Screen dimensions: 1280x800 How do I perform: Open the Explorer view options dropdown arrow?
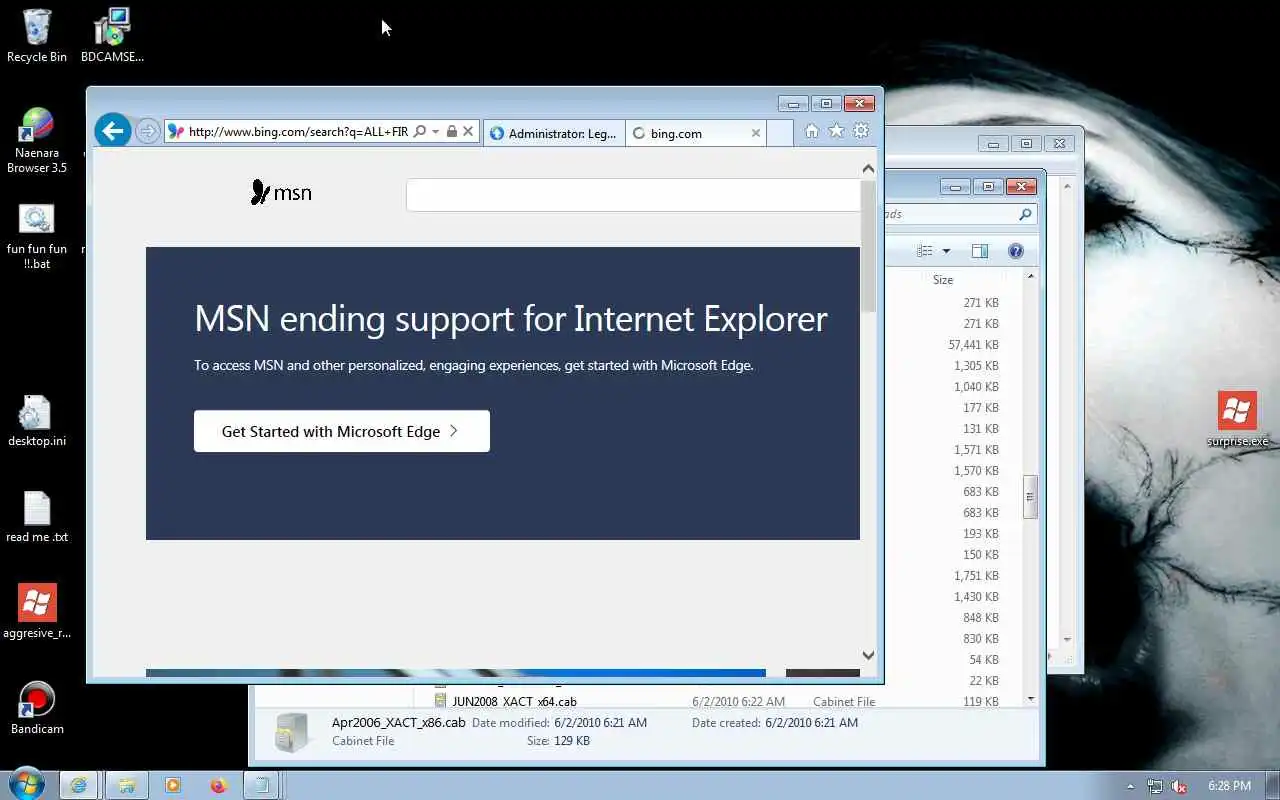point(946,251)
